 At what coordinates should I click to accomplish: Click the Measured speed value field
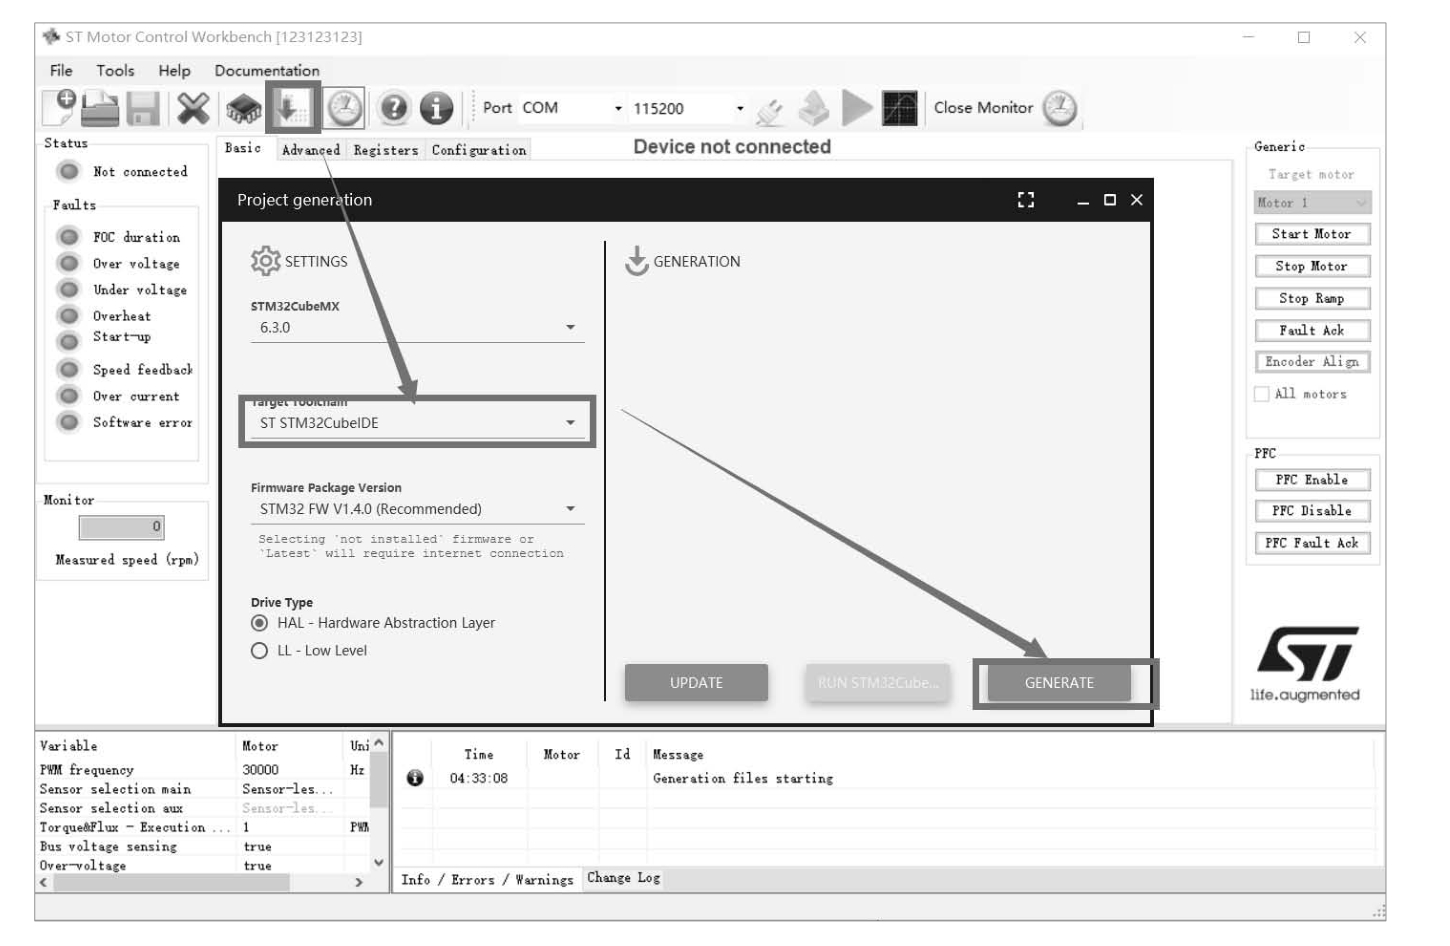[x=121, y=527]
